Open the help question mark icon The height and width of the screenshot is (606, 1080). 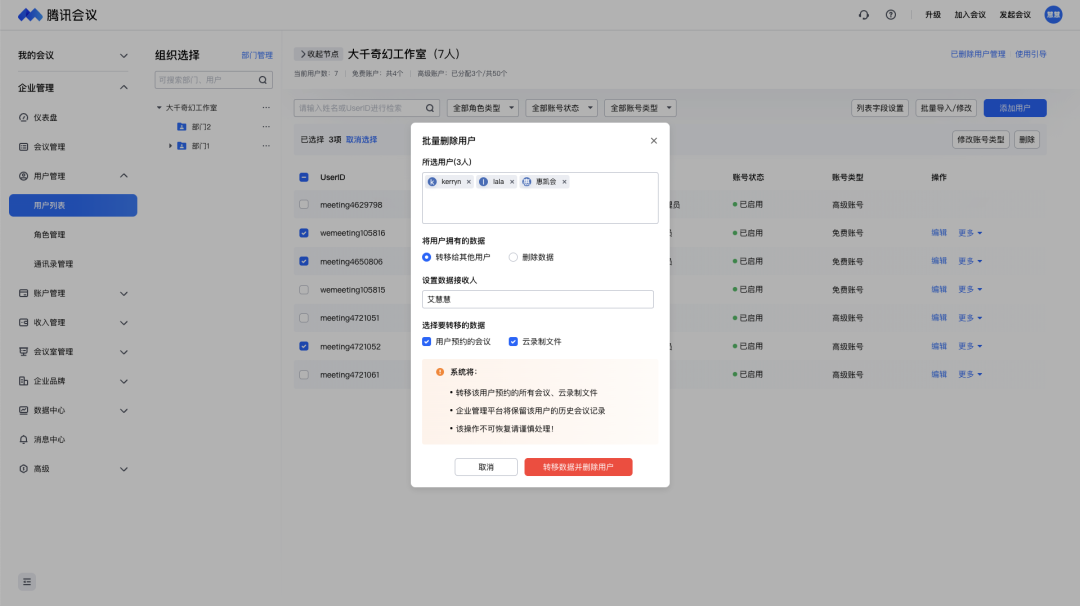(x=891, y=15)
